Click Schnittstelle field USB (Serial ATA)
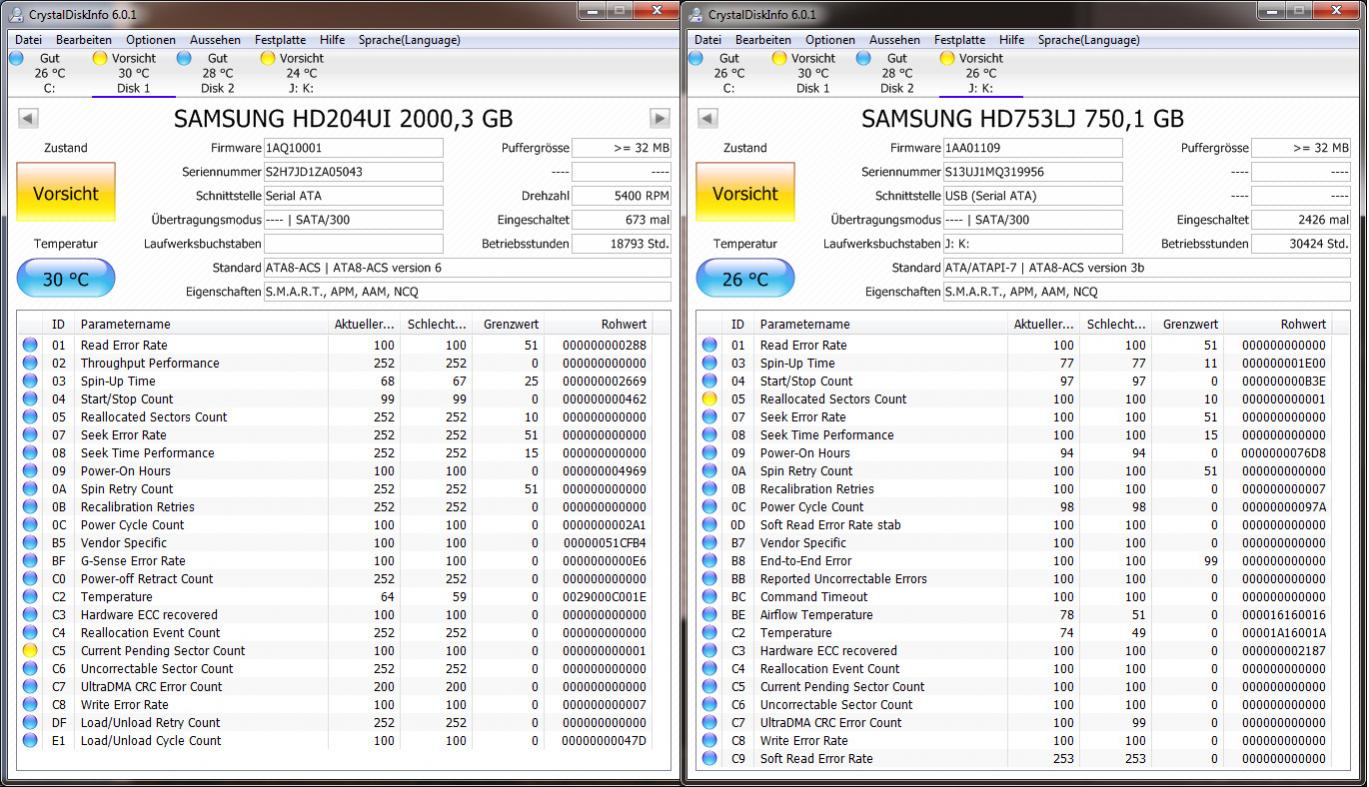 1032,196
